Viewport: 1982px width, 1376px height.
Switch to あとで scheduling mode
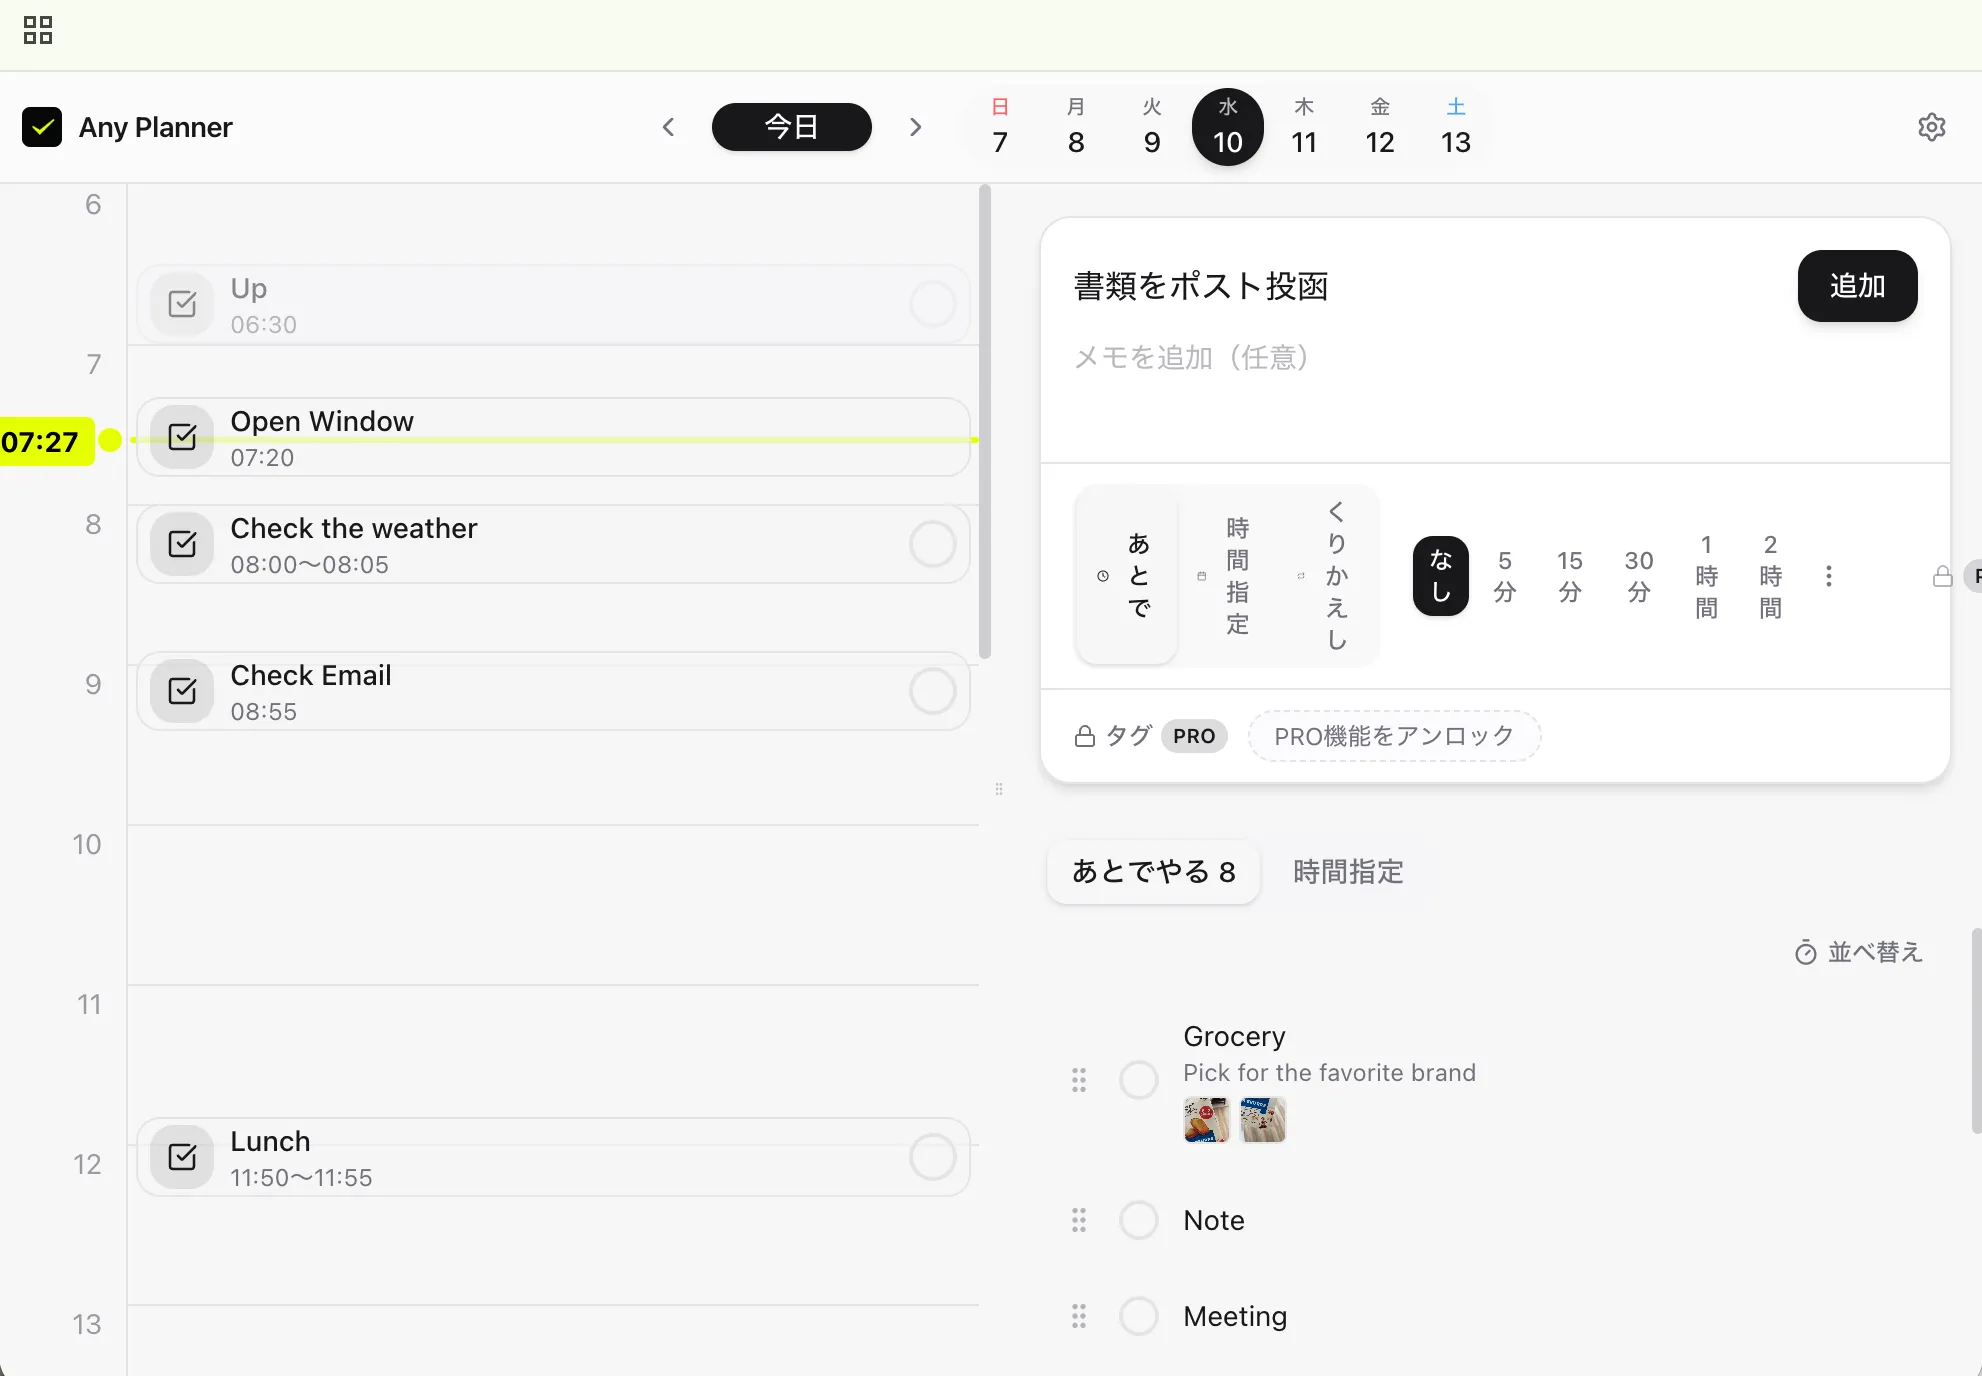click(1127, 576)
